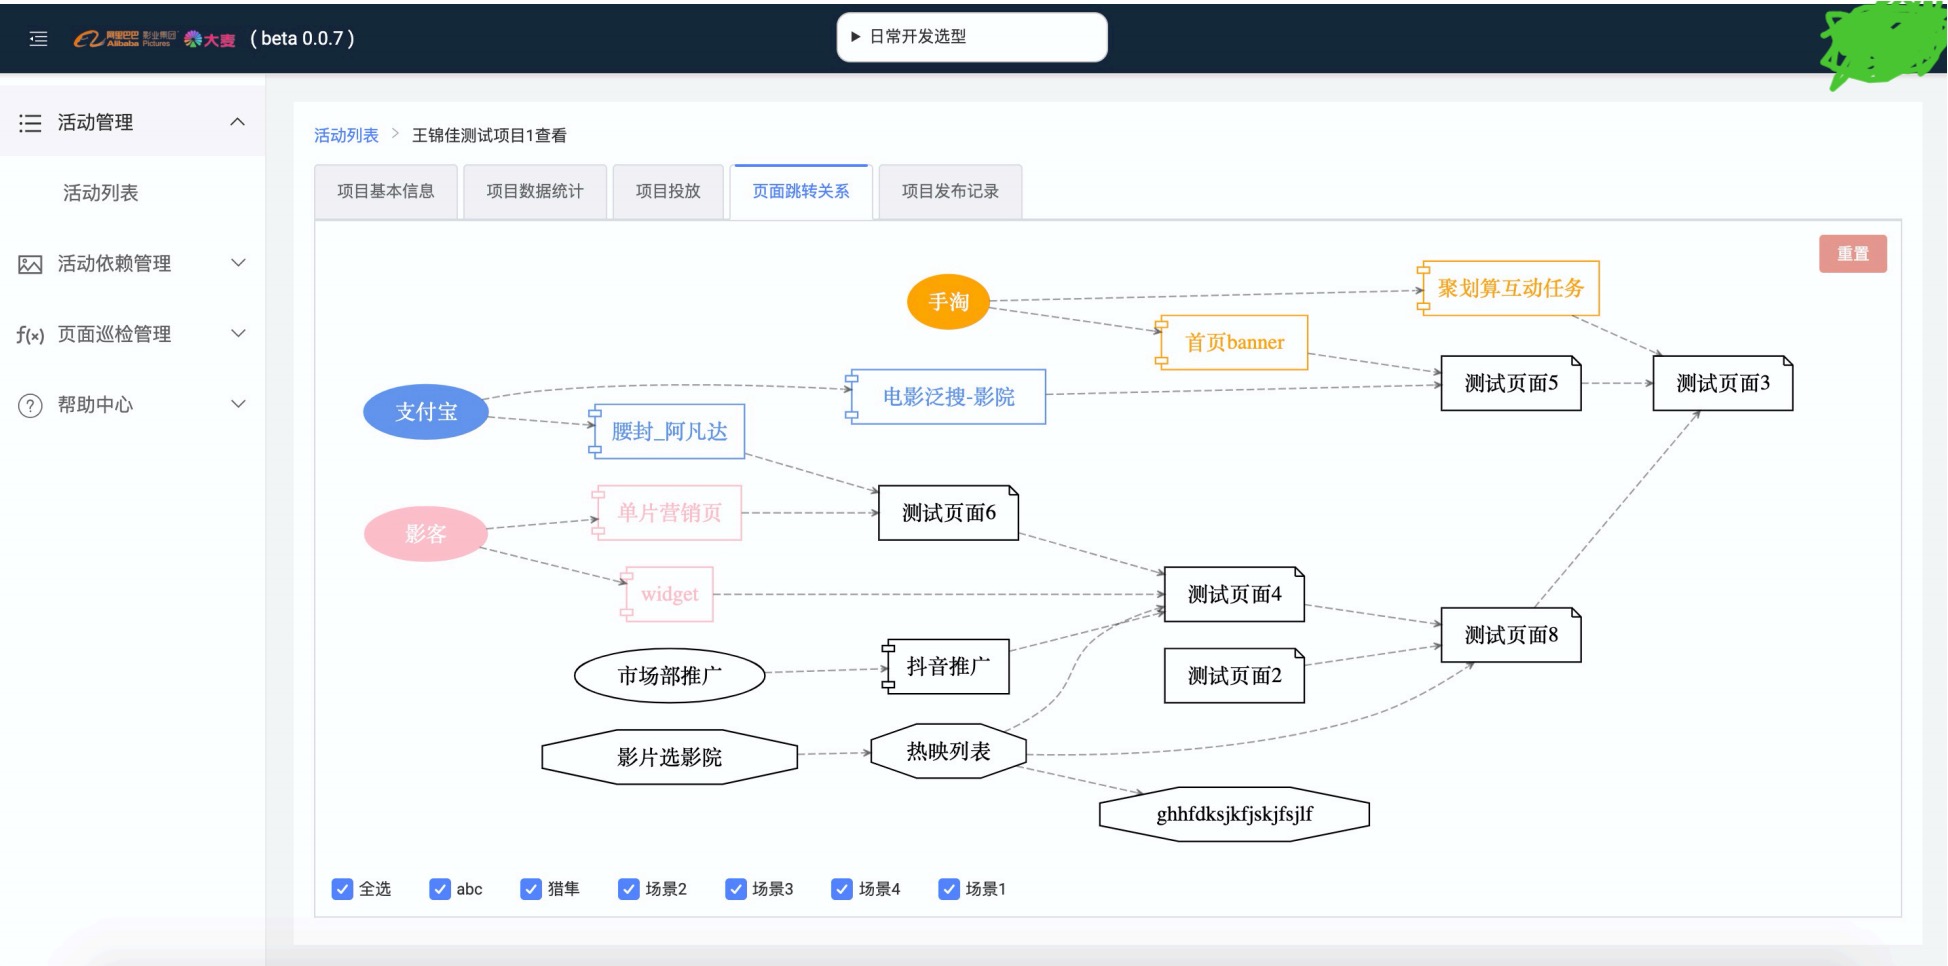
Task: Uncheck the 场景1 checkbox
Action: (x=949, y=889)
